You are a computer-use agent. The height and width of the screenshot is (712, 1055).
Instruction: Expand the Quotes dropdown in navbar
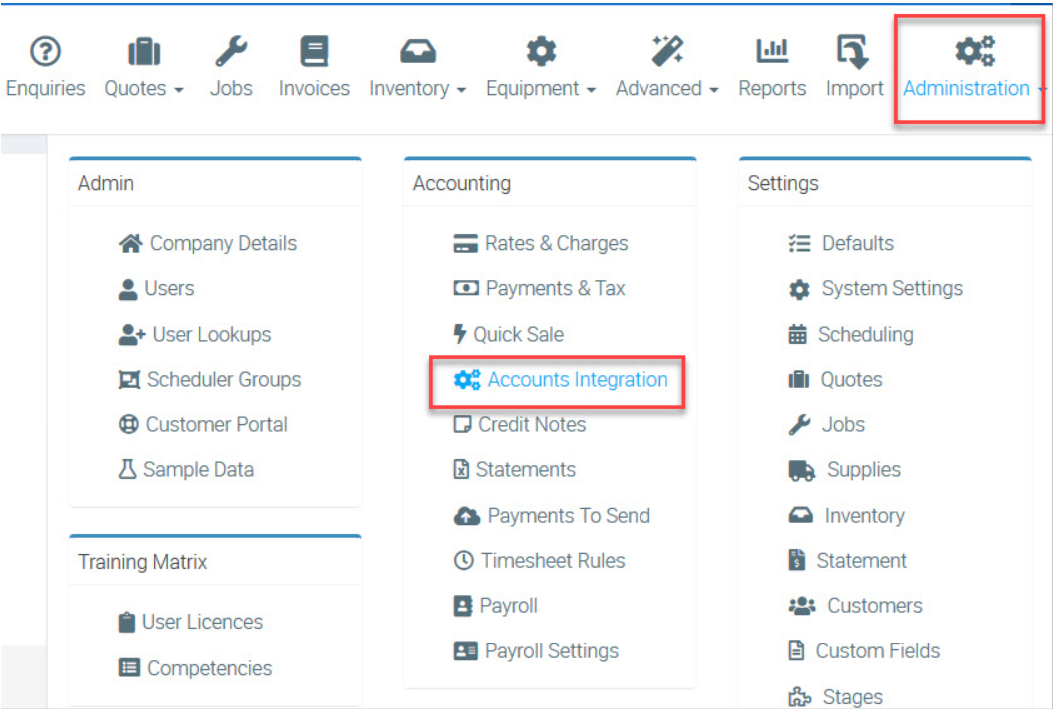tap(144, 88)
